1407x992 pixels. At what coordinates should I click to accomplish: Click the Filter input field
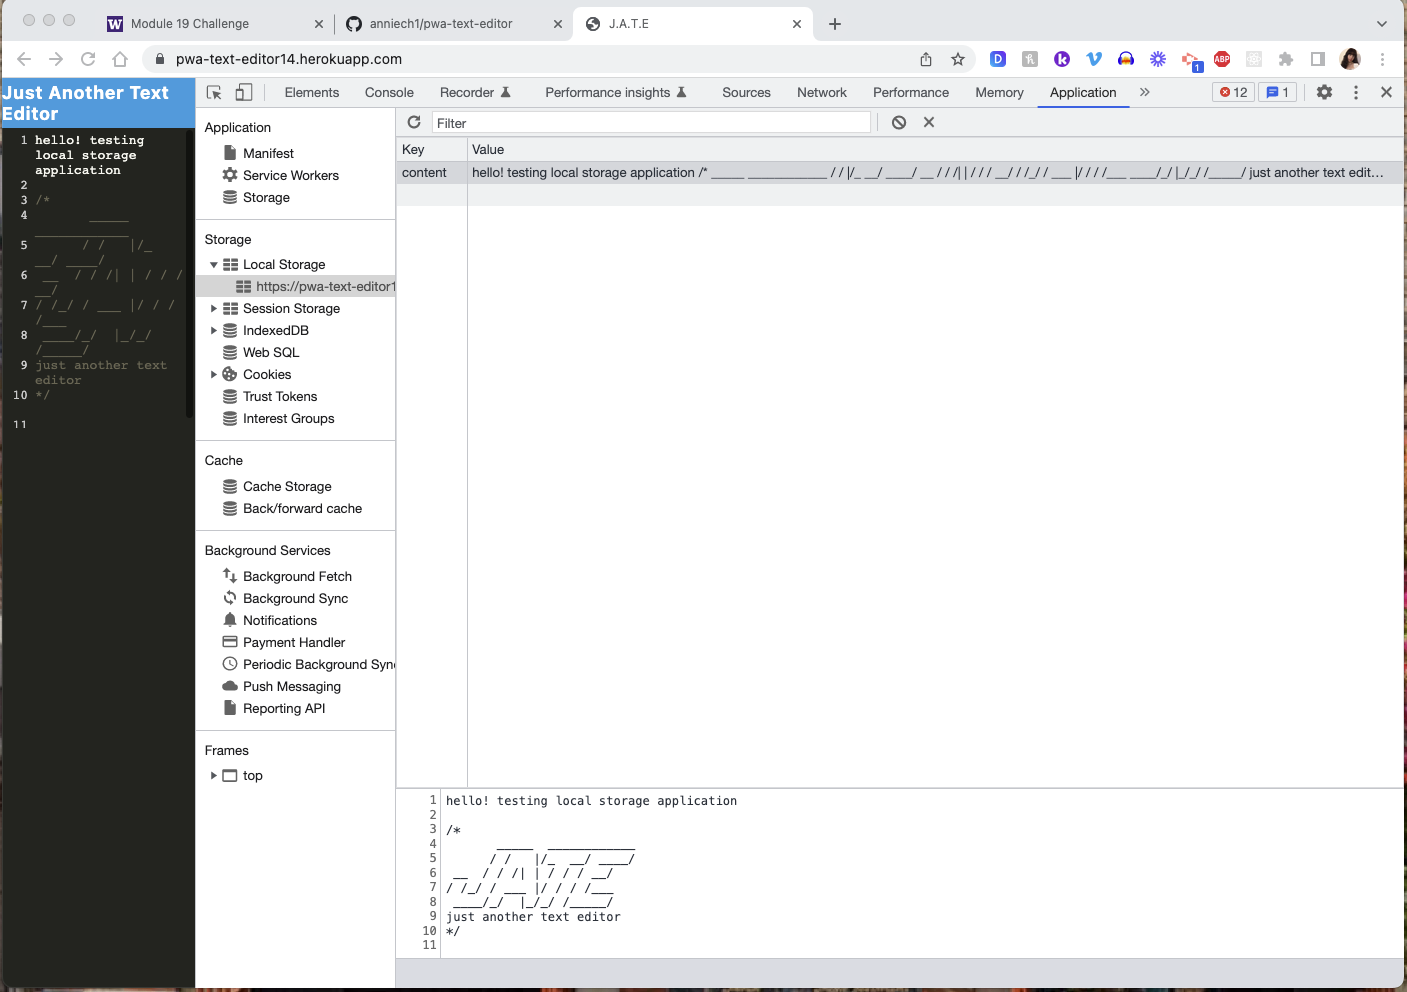650,122
